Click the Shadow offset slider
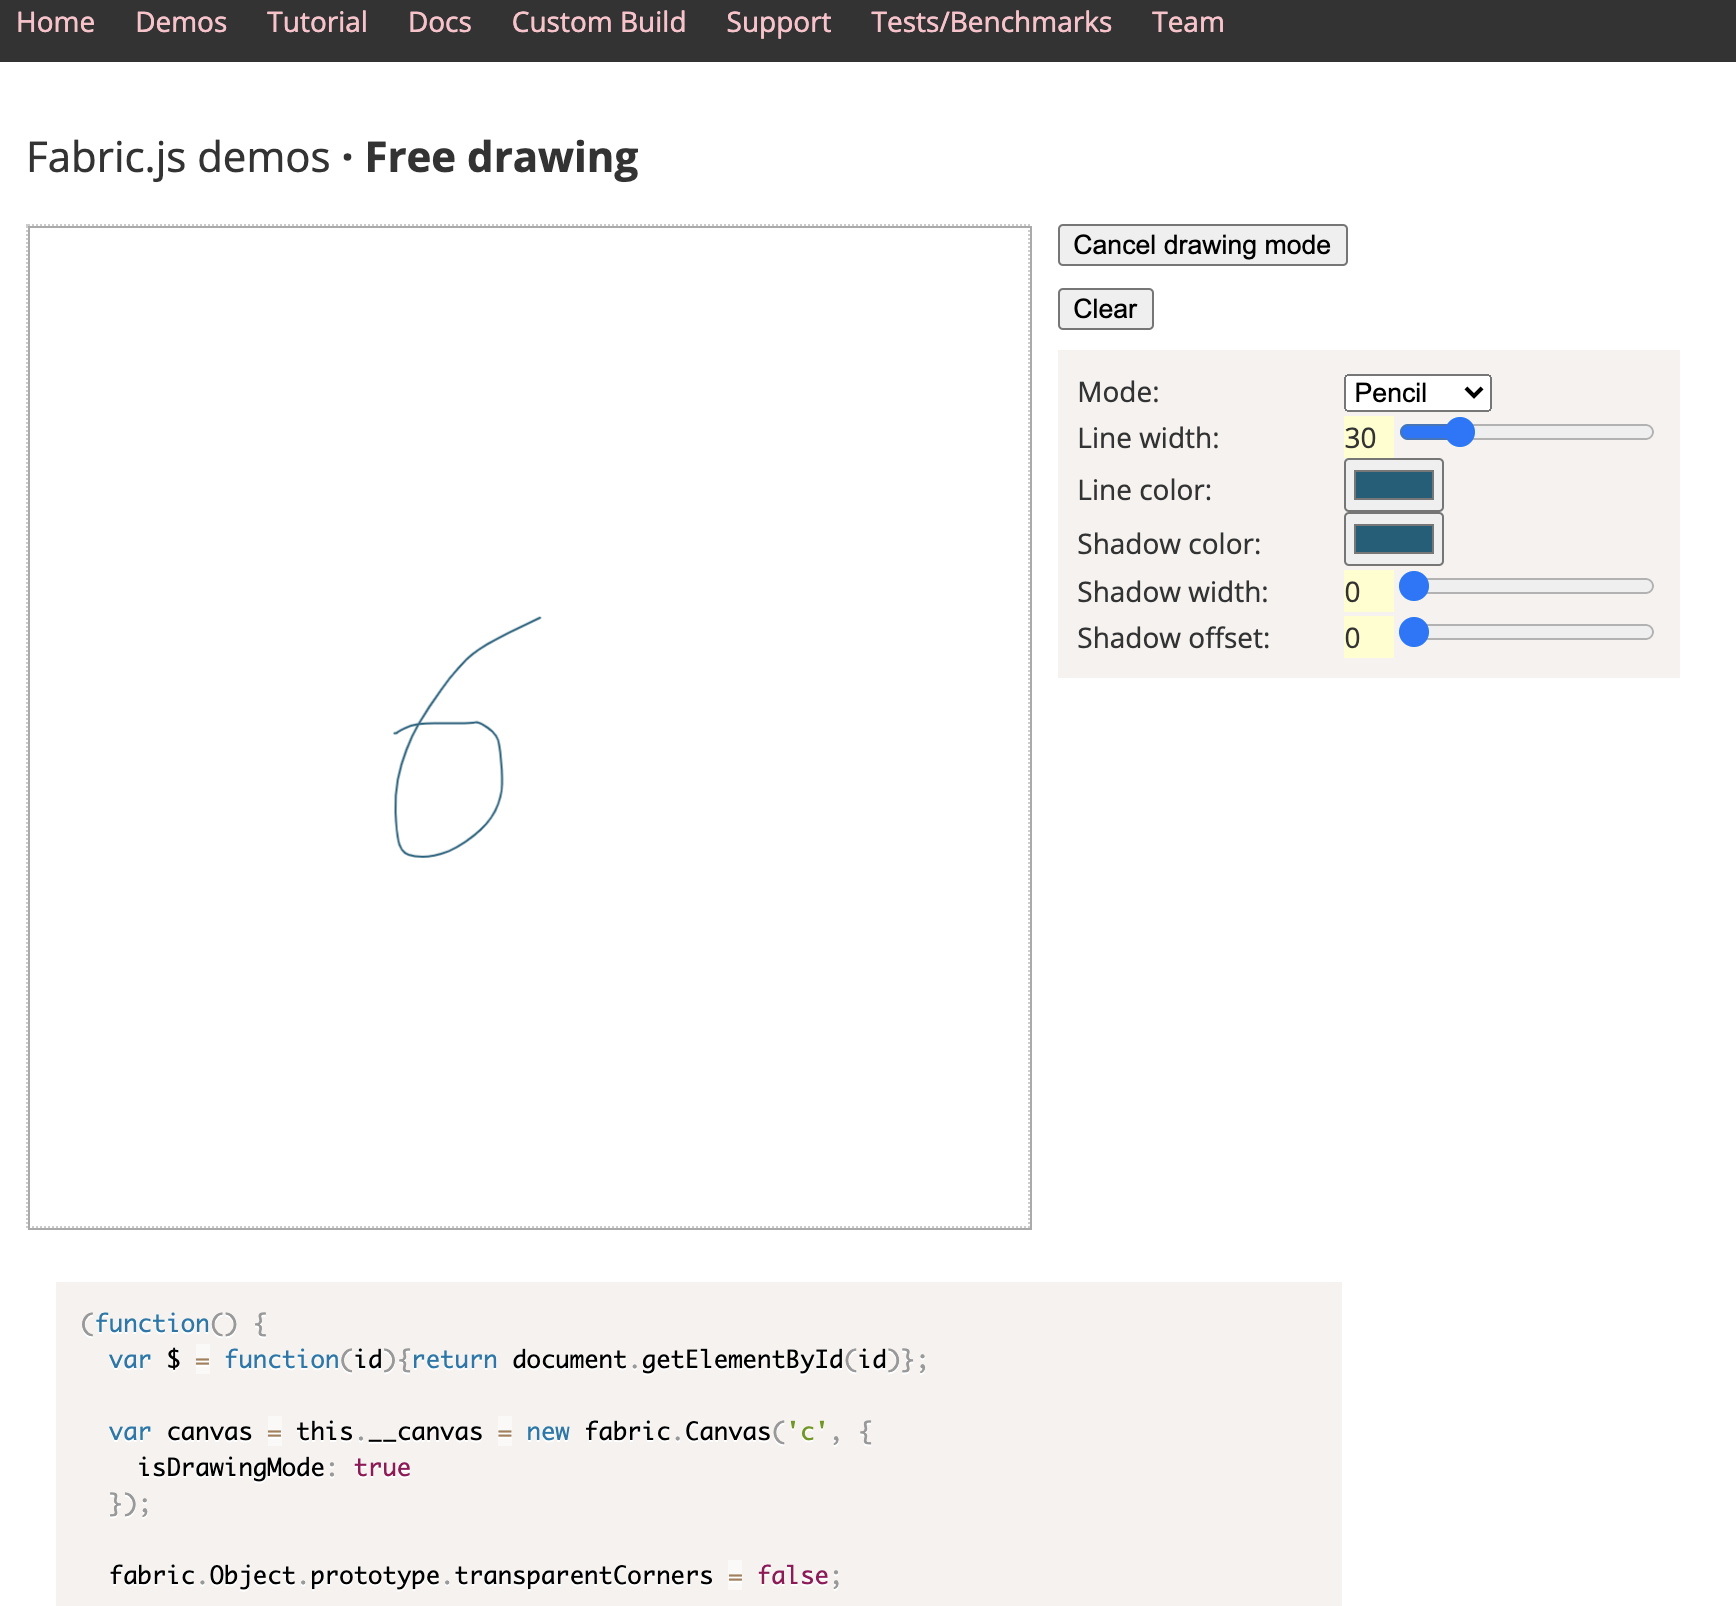 pyautogui.click(x=1526, y=632)
